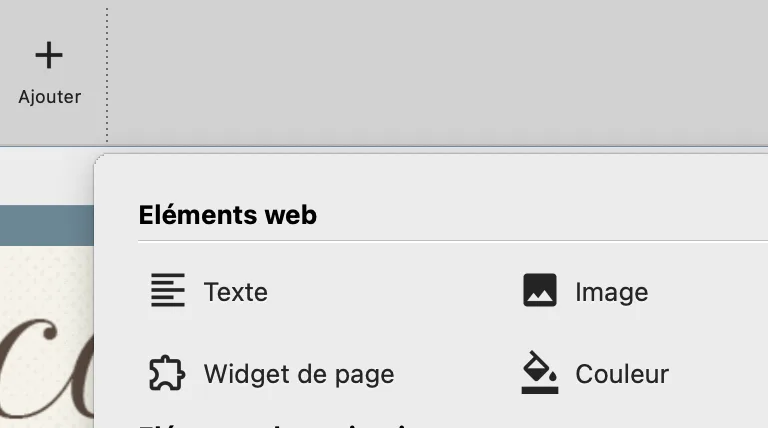Viewport: 768px width, 428px height.
Task: Select the Image picture icon
Action: click(540, 291)
